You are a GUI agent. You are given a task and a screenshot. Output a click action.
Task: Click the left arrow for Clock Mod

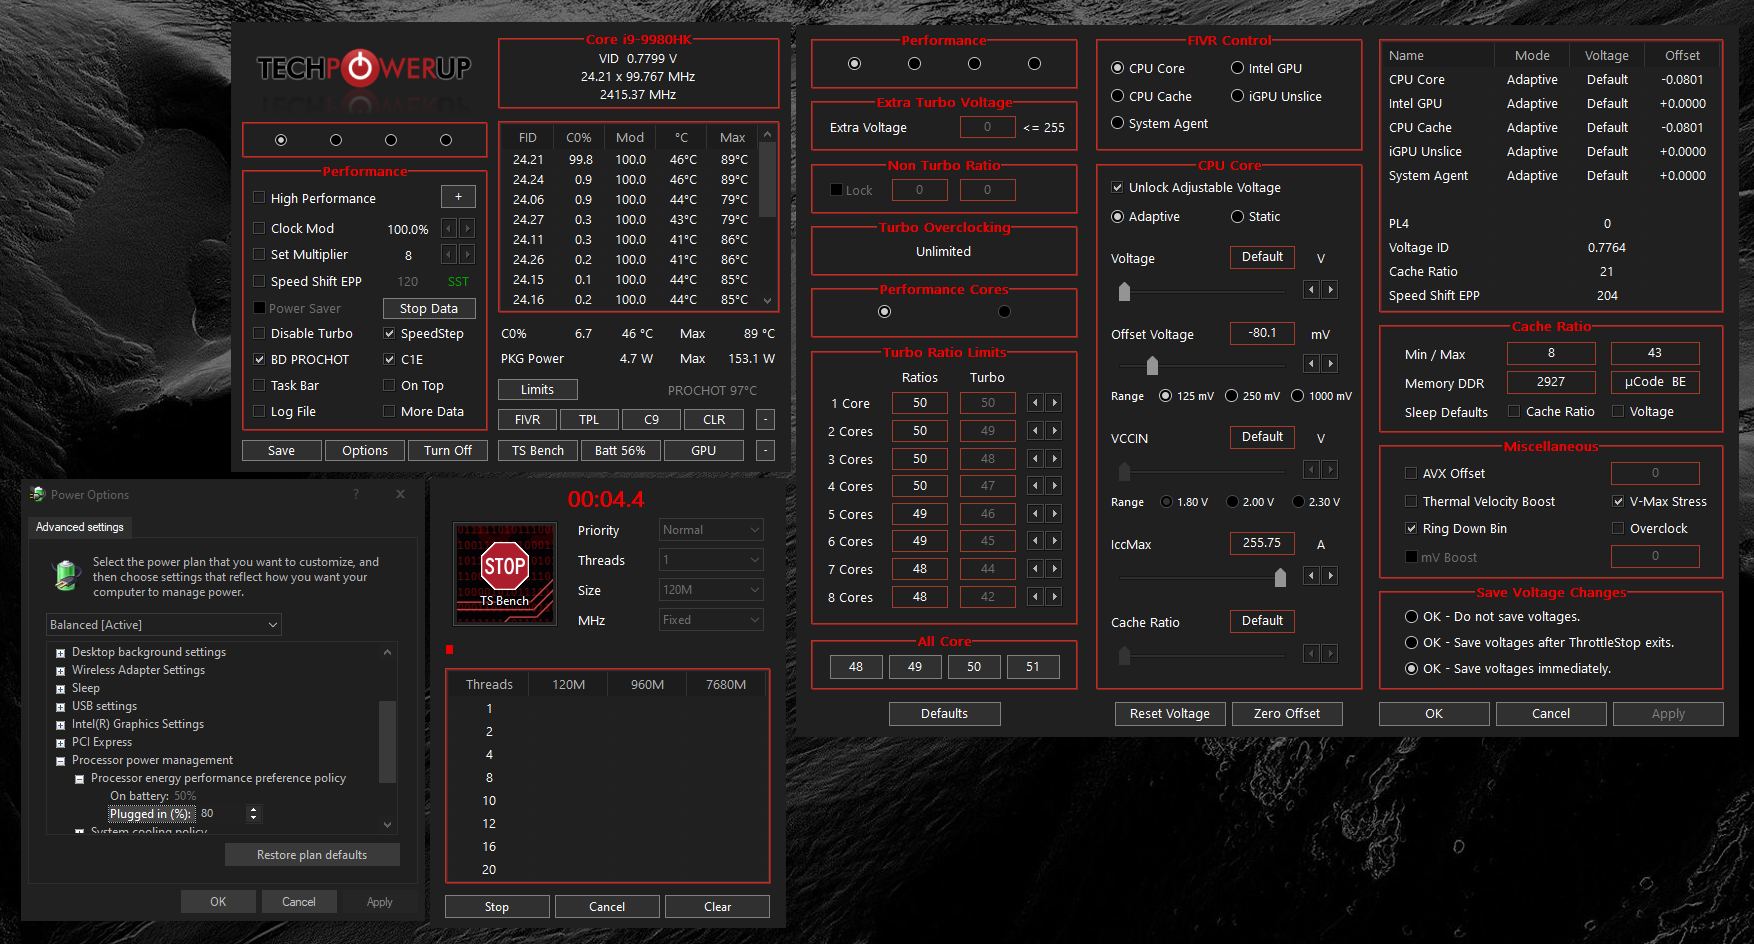pyautogui.click(x=449, y=228)
